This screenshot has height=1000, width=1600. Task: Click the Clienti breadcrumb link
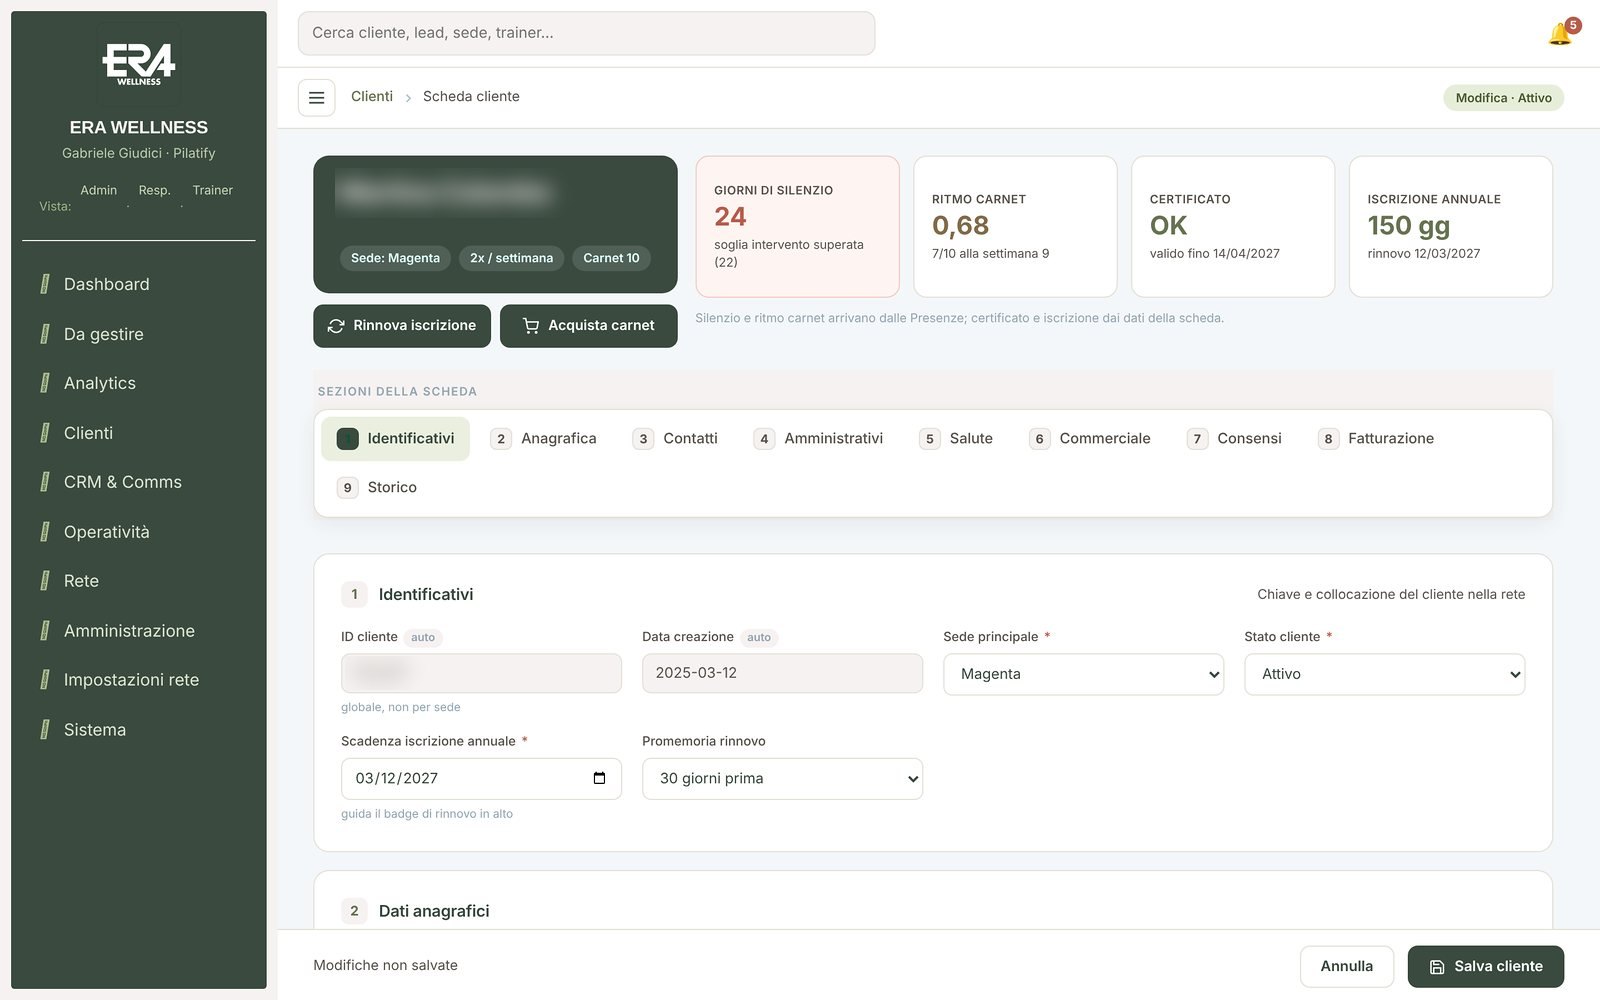pyautogui.click(x=372, y=96)
